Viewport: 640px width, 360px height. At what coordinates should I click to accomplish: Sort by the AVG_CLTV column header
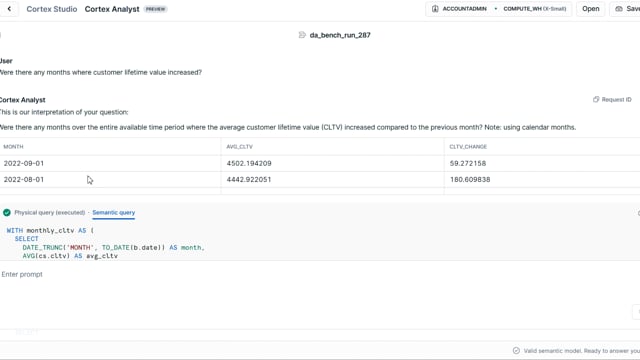[x=240, y=147]
